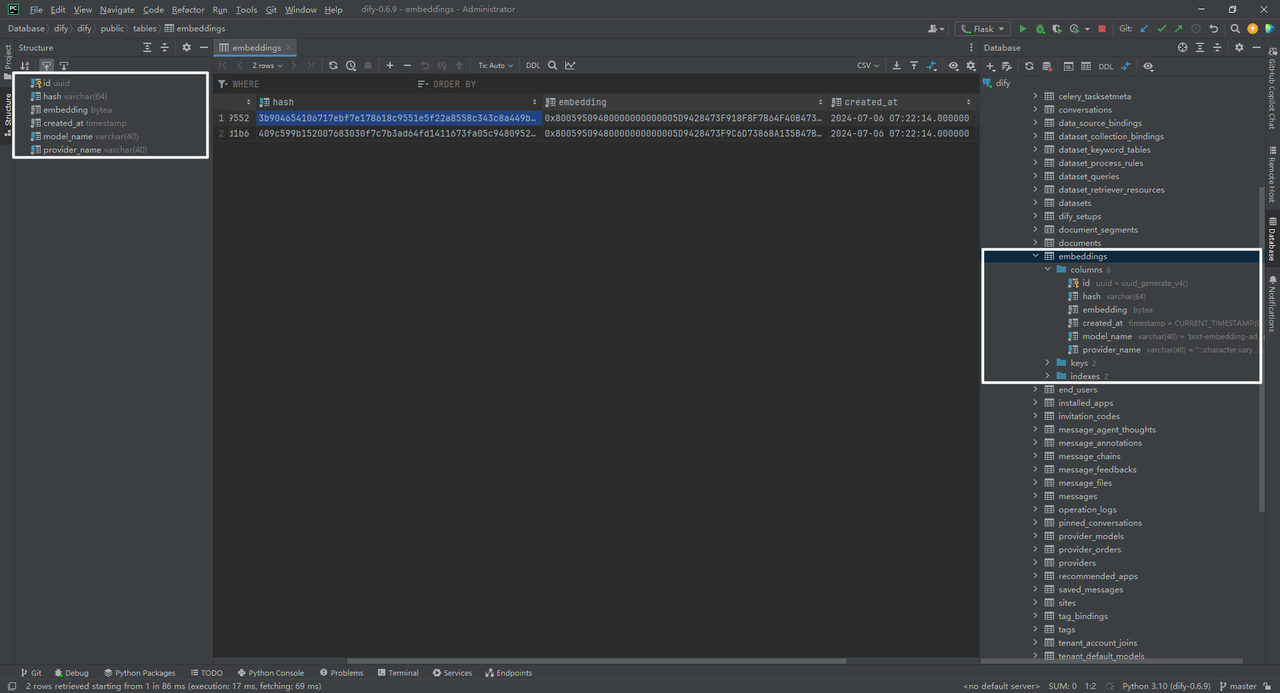Delete the selected row with minus icon

pos(407,65)
